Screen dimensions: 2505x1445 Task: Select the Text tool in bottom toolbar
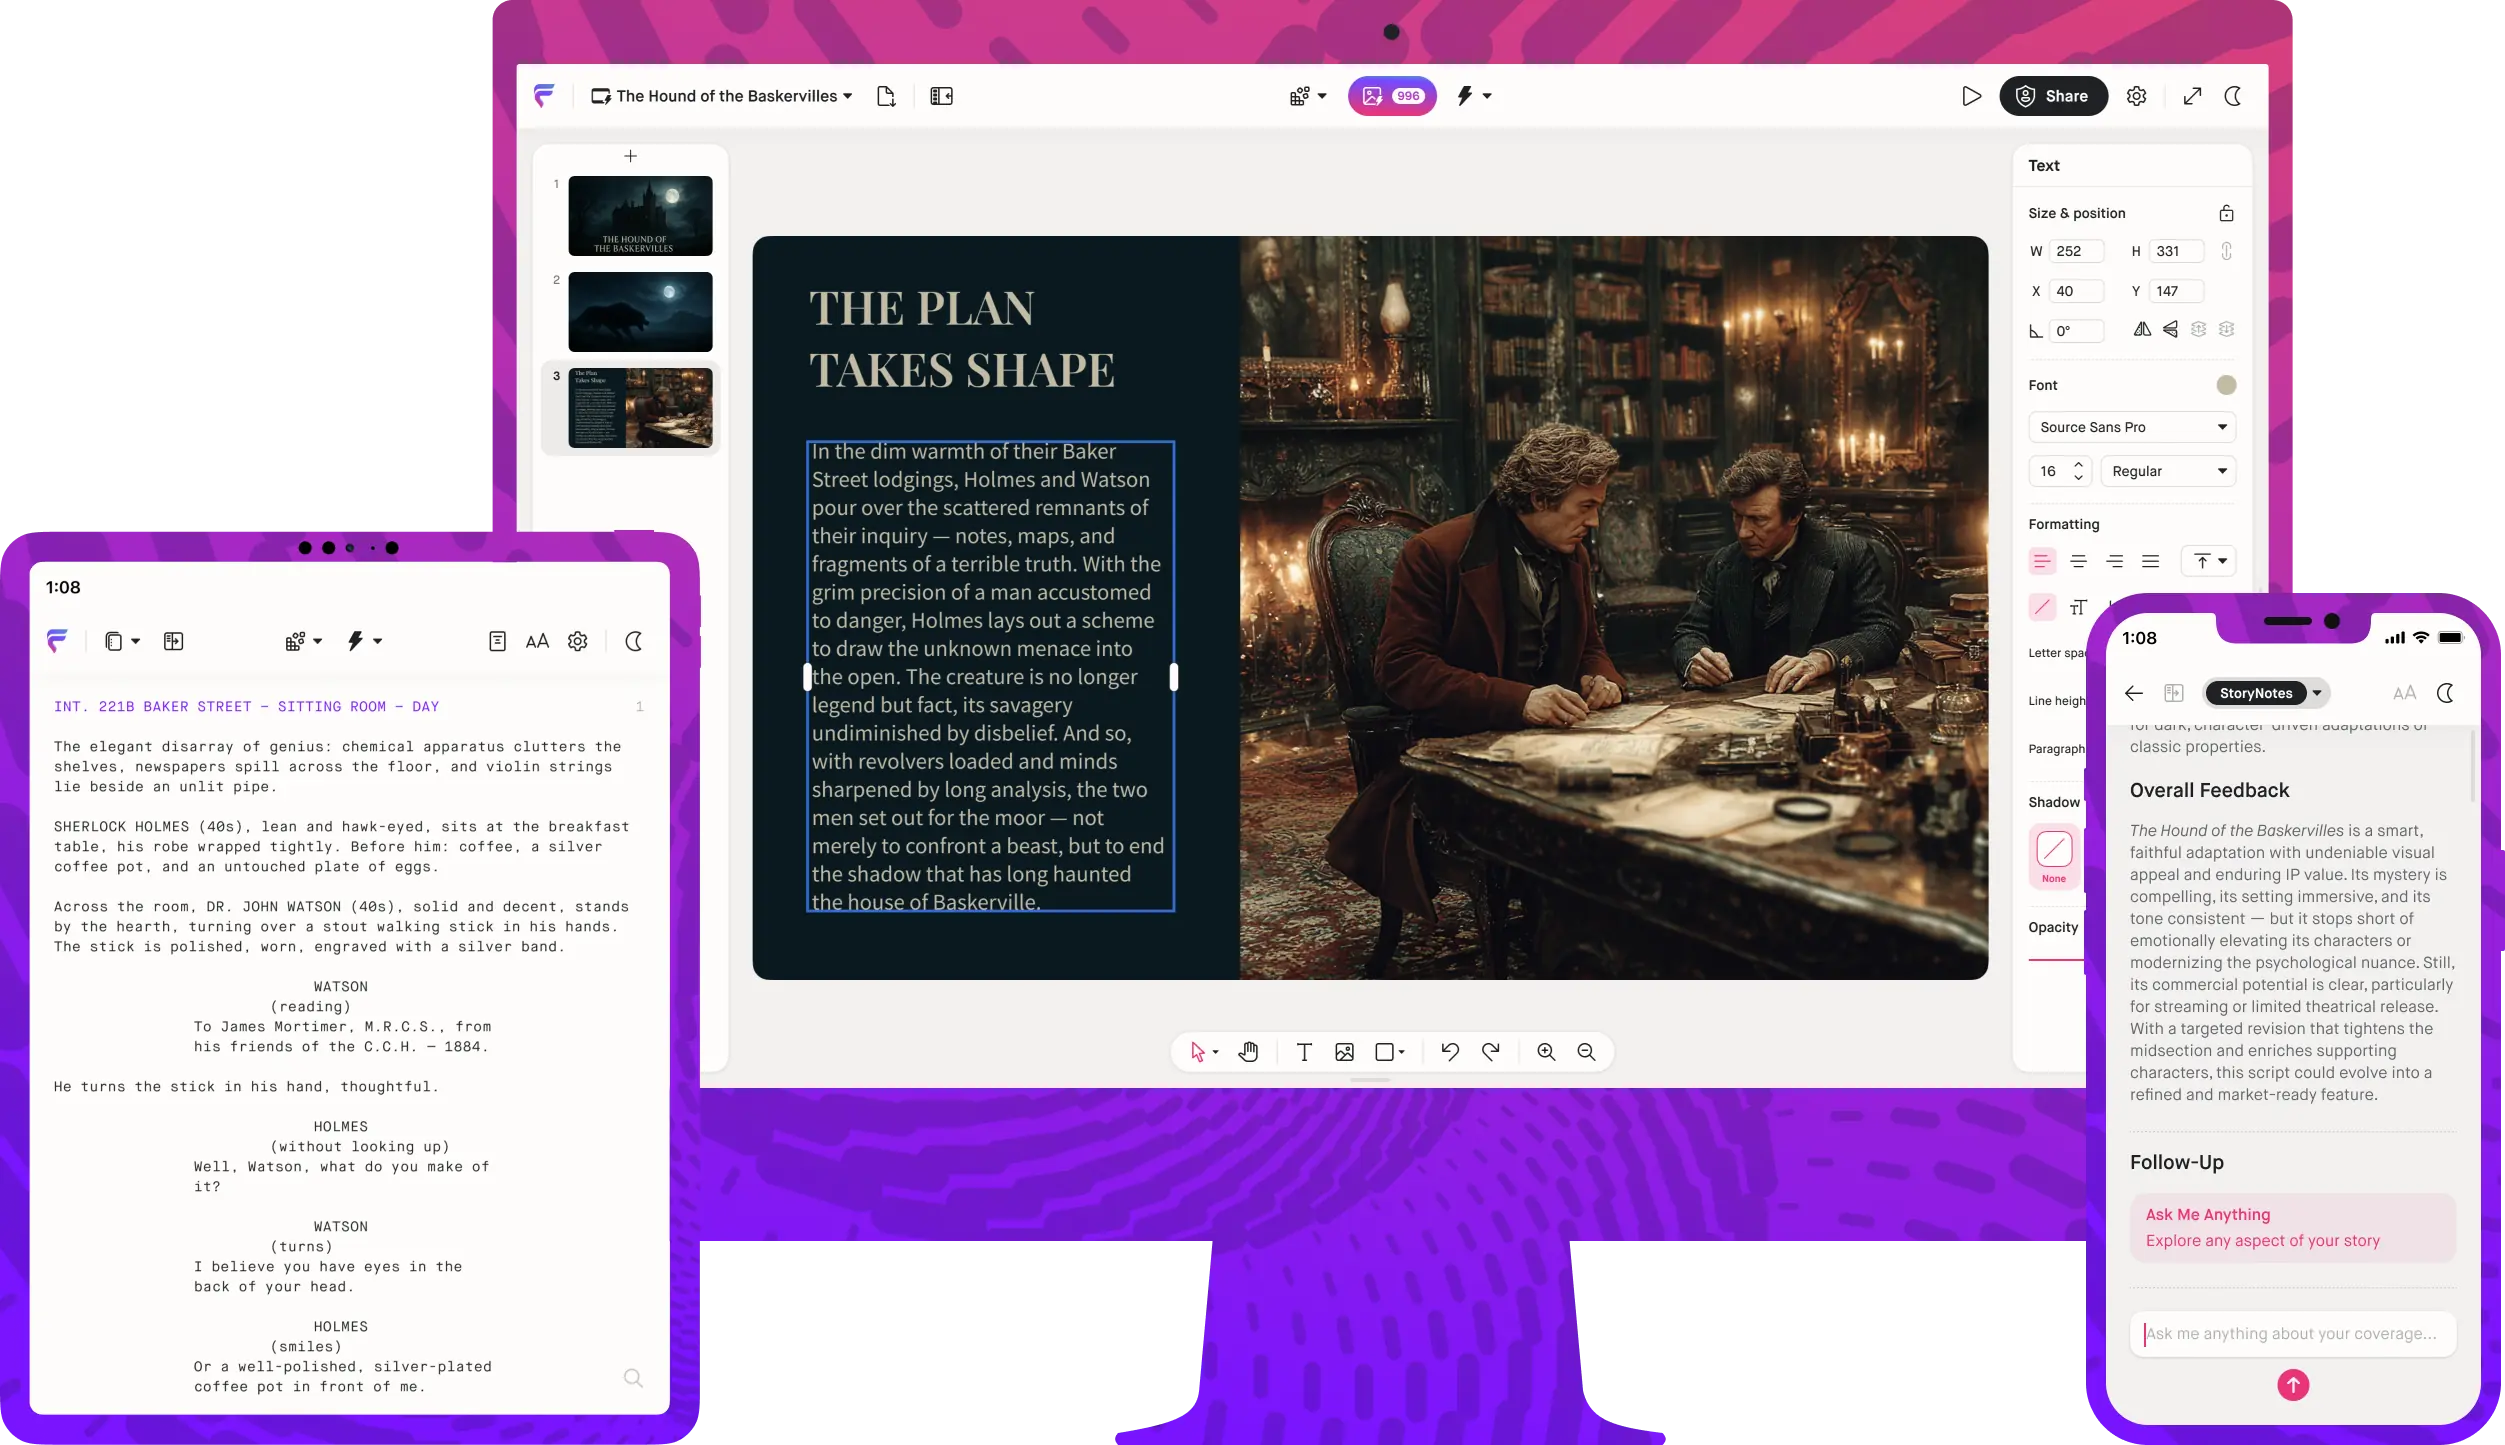tap(1304, 1052)
